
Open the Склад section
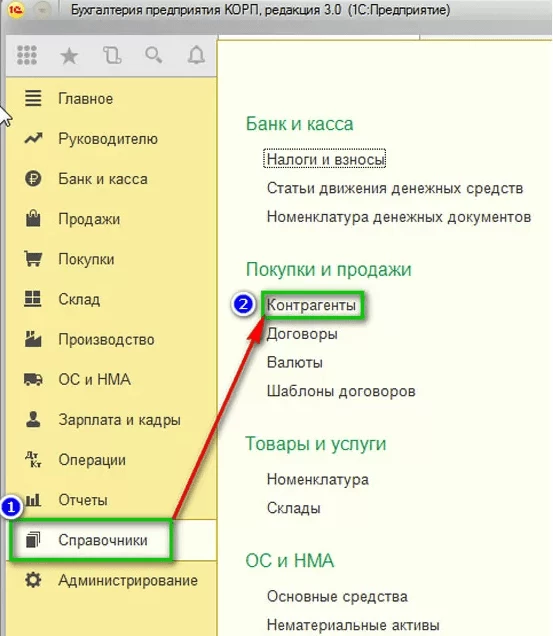[79, 299]
